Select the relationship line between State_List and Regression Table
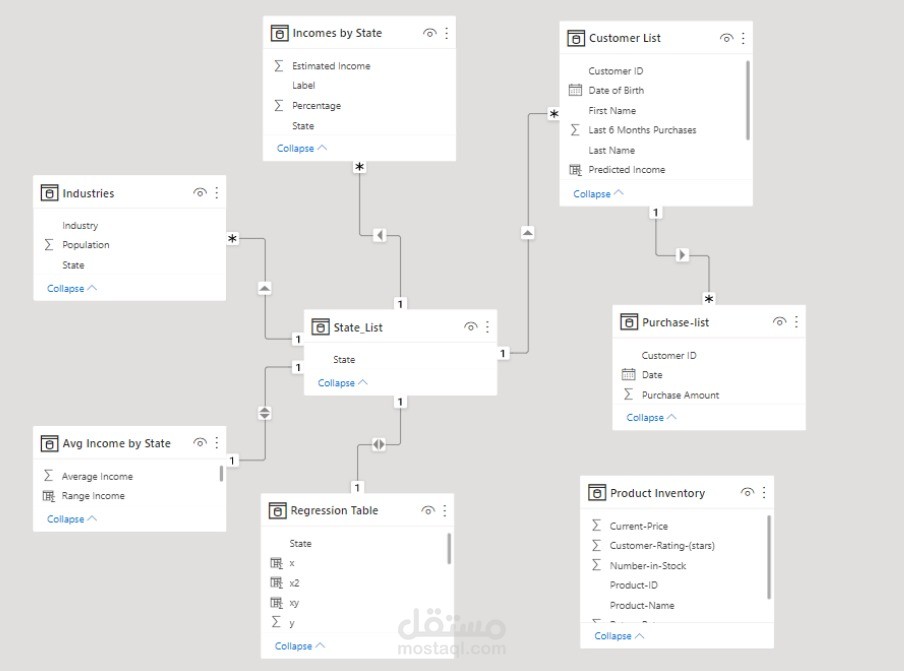The height and width of the screenshot is (671, 904). click(x=378, y=443)
